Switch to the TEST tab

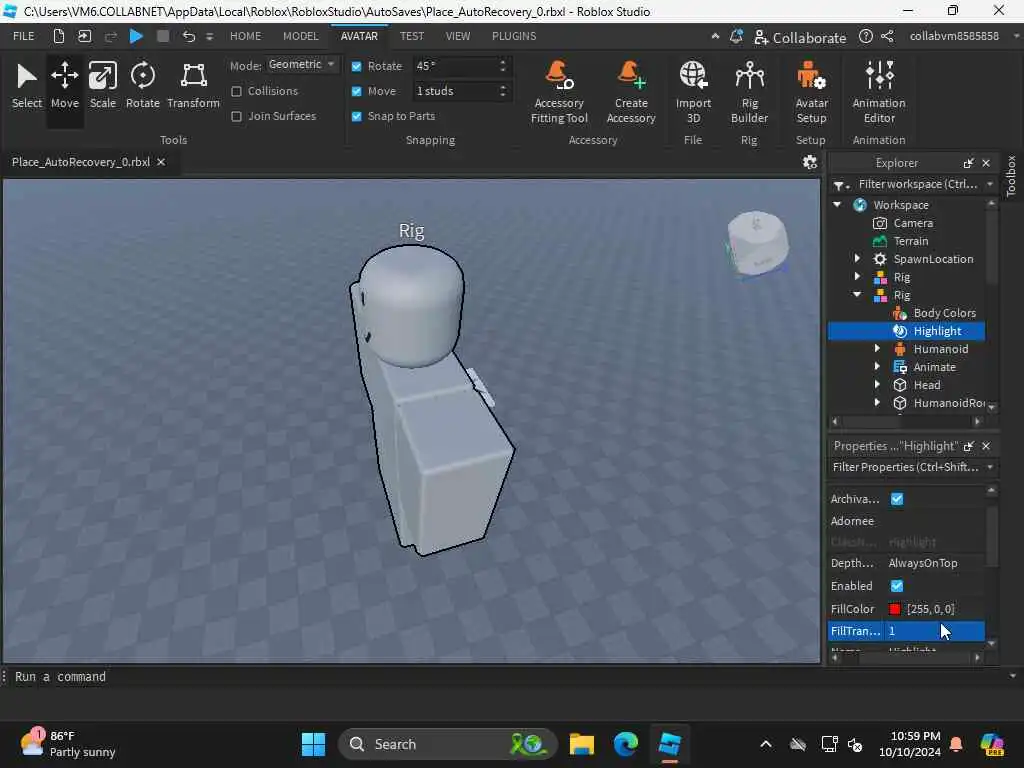tap(411, 36)
